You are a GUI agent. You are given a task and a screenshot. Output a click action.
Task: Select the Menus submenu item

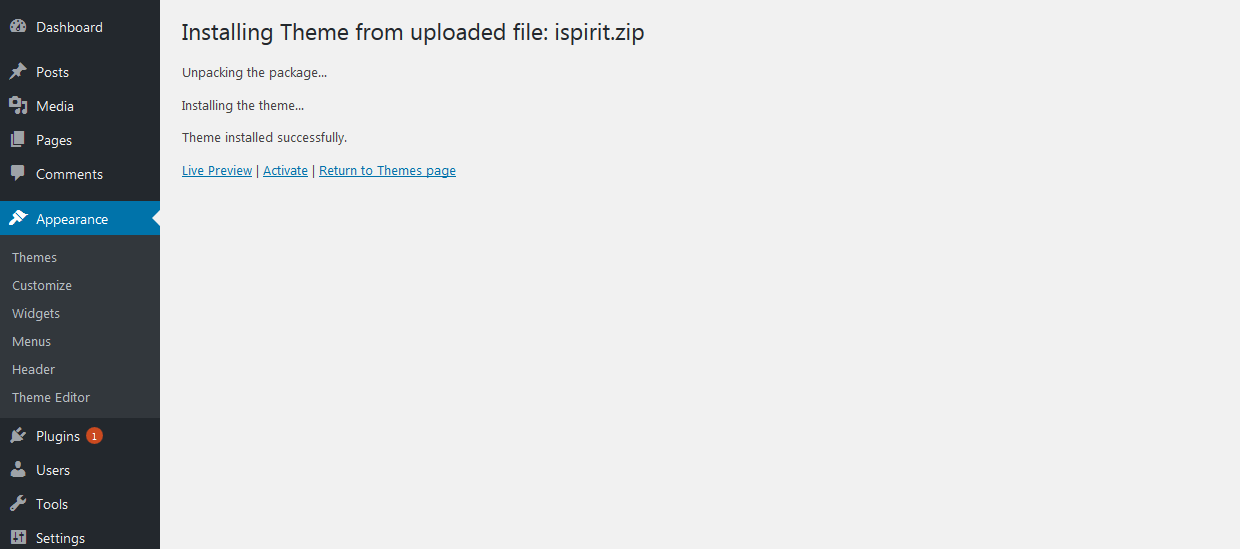coord(32,341)
